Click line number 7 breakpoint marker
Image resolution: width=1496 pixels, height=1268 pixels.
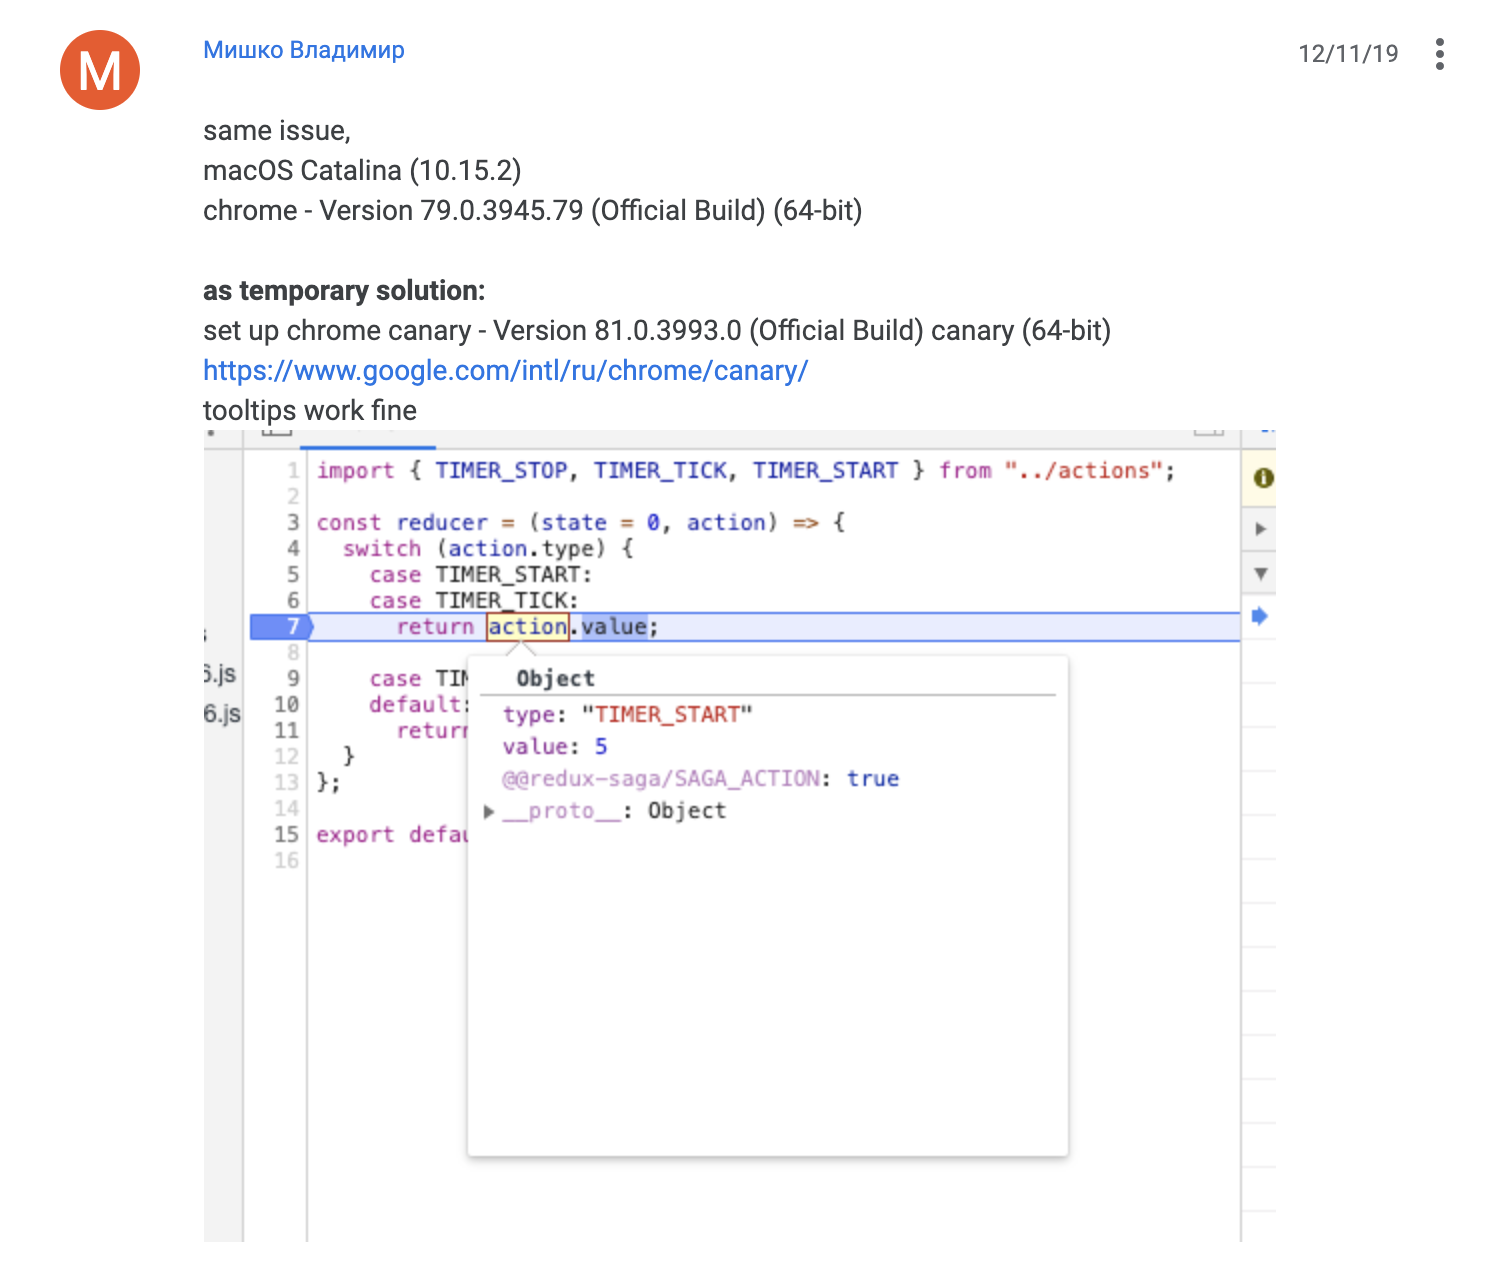[x=282, y=627]
